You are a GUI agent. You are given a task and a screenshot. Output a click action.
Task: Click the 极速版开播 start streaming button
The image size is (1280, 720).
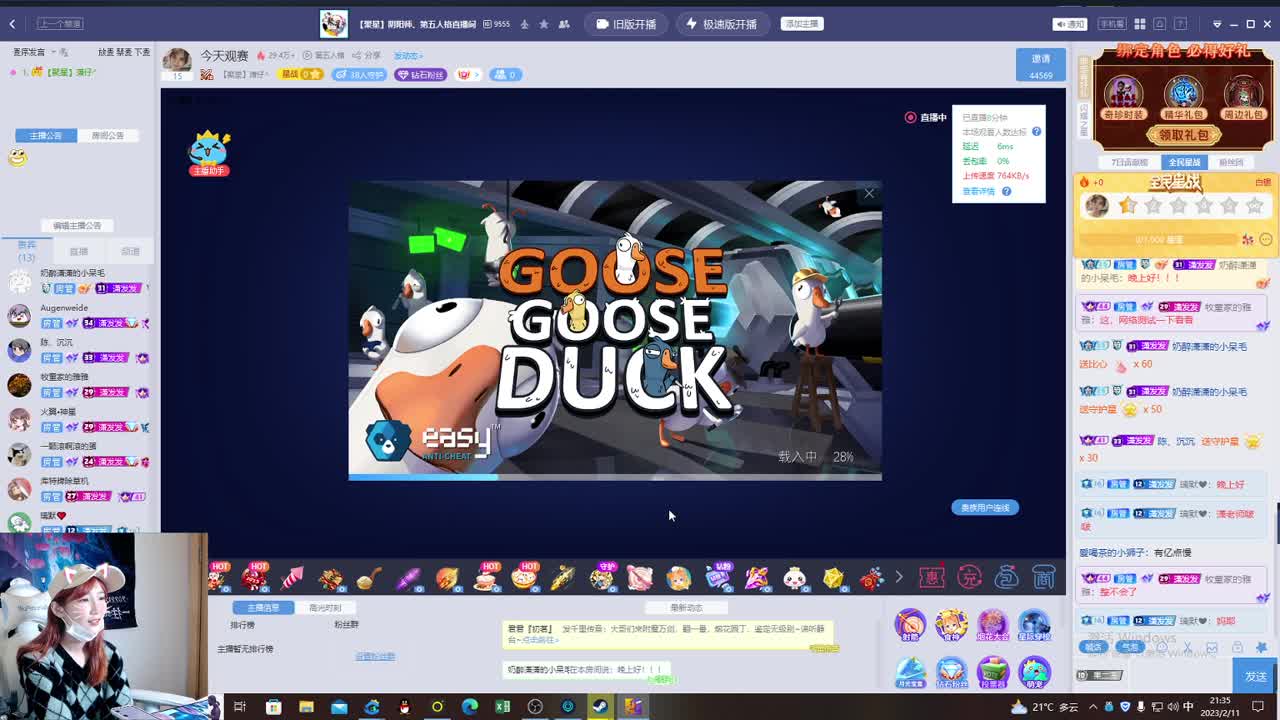pos(721,24)
